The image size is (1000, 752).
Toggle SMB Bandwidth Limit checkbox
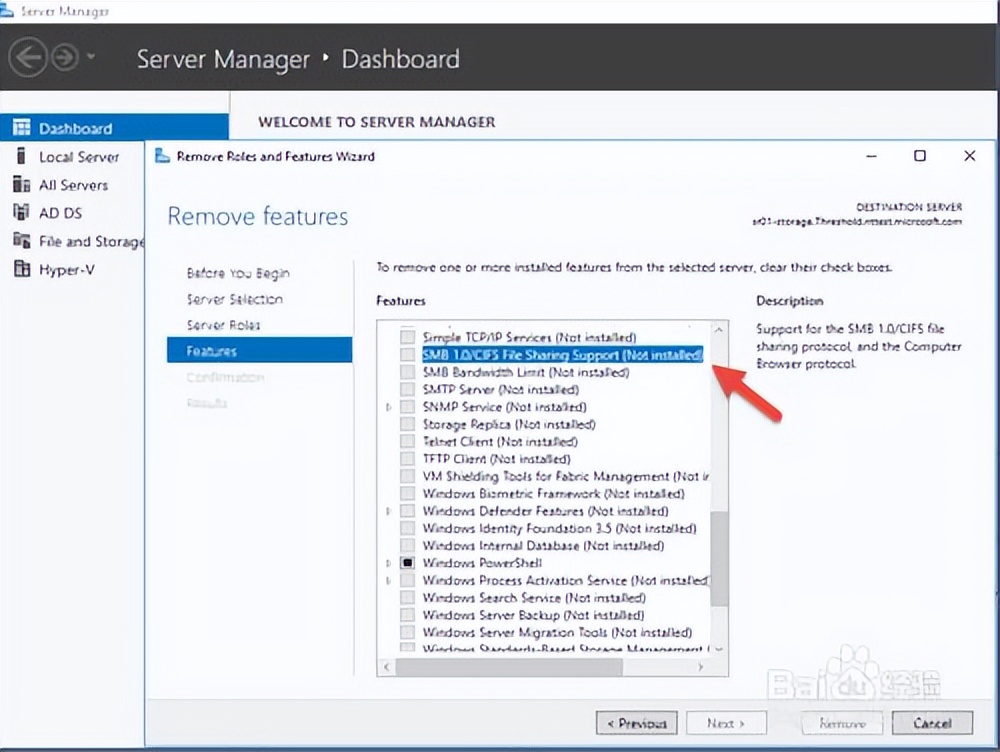tap(408, 371)
